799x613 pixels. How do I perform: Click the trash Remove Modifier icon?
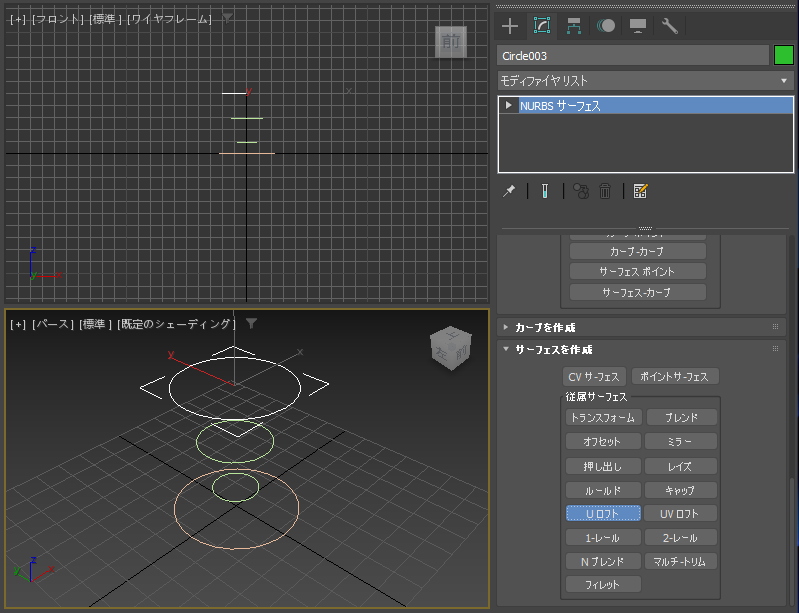click(605, 191)
